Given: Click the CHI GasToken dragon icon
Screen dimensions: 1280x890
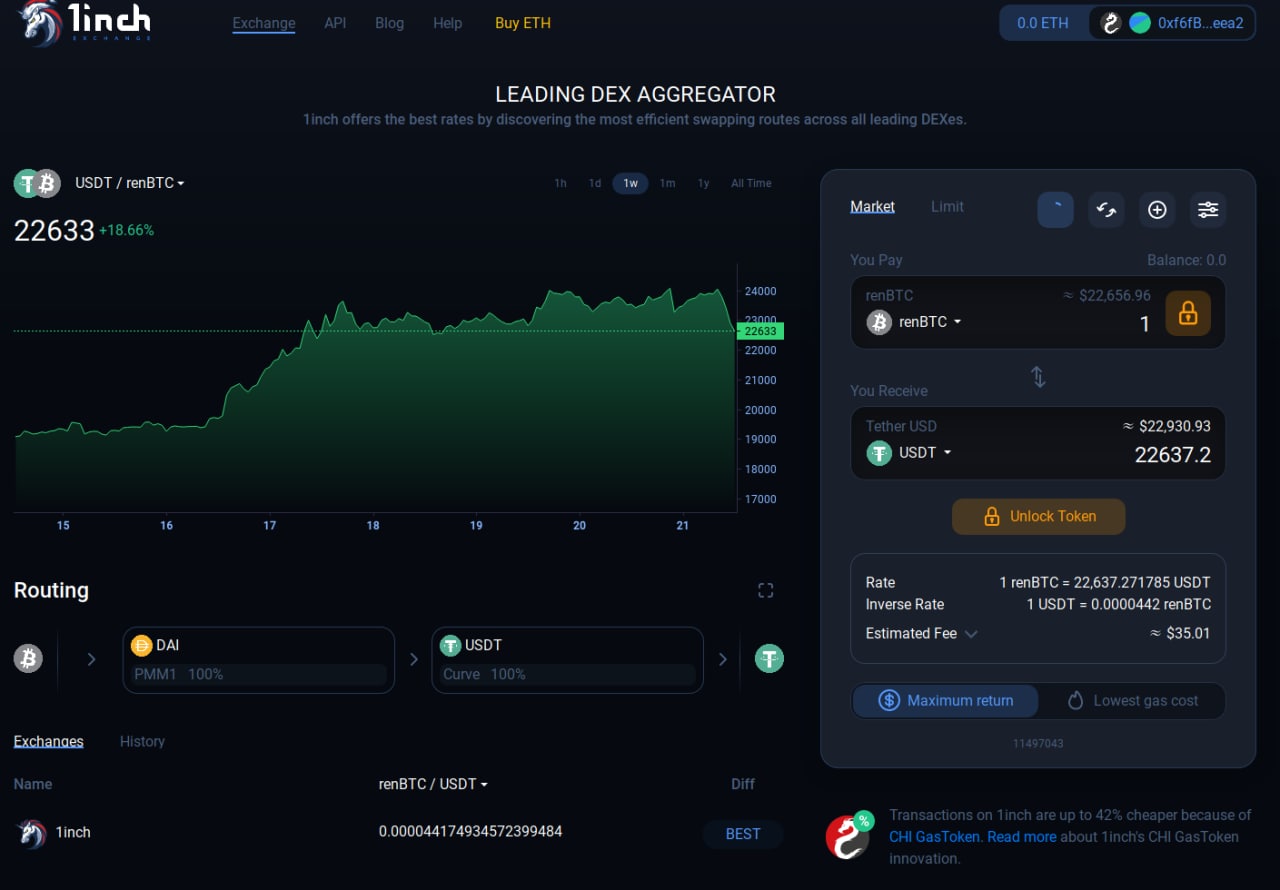Looking at the screenshot, I should 849,836.
